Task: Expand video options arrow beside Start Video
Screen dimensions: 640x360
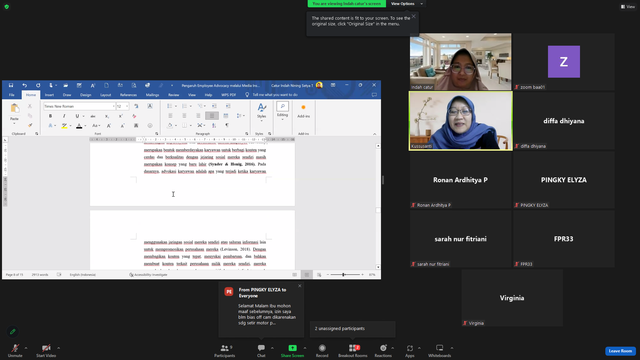Action: (x=58, y=348)
